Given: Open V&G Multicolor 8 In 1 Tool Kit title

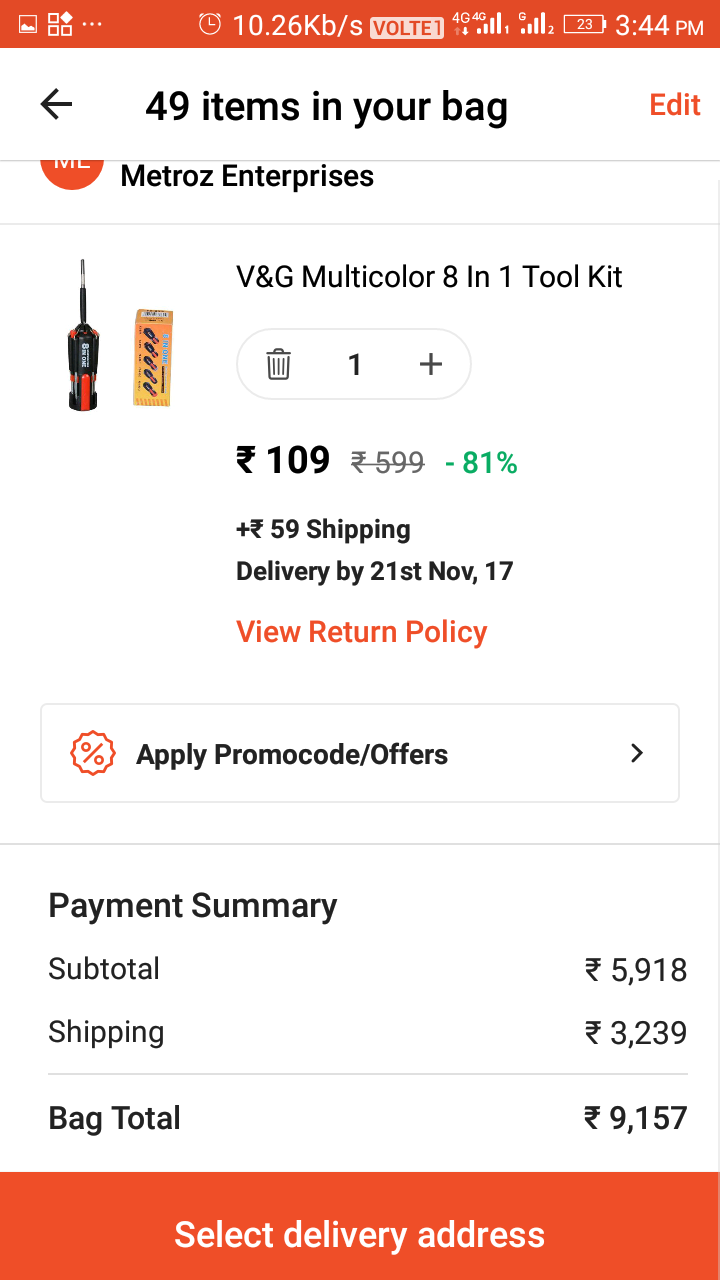Looking at the screenshot, I should [429, 277].
